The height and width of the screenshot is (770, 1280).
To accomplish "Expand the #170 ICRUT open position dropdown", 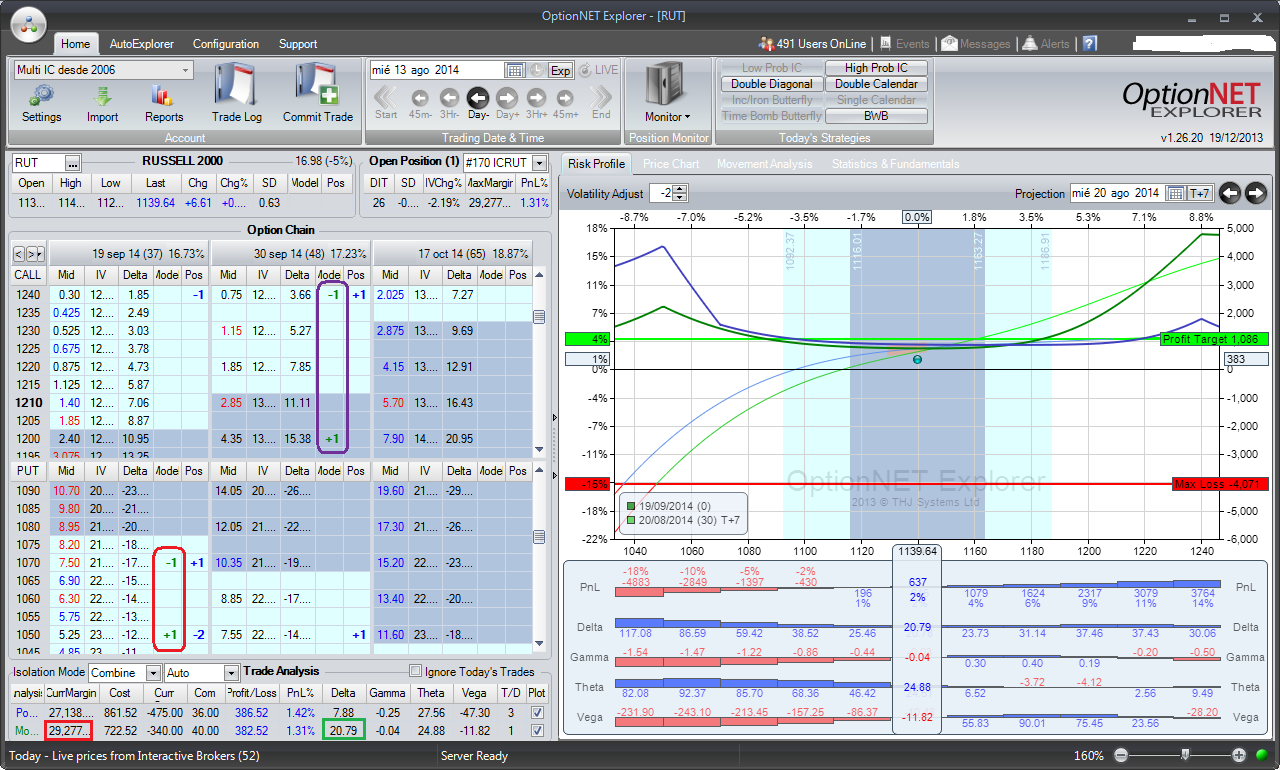I will (x=540, y=163).
